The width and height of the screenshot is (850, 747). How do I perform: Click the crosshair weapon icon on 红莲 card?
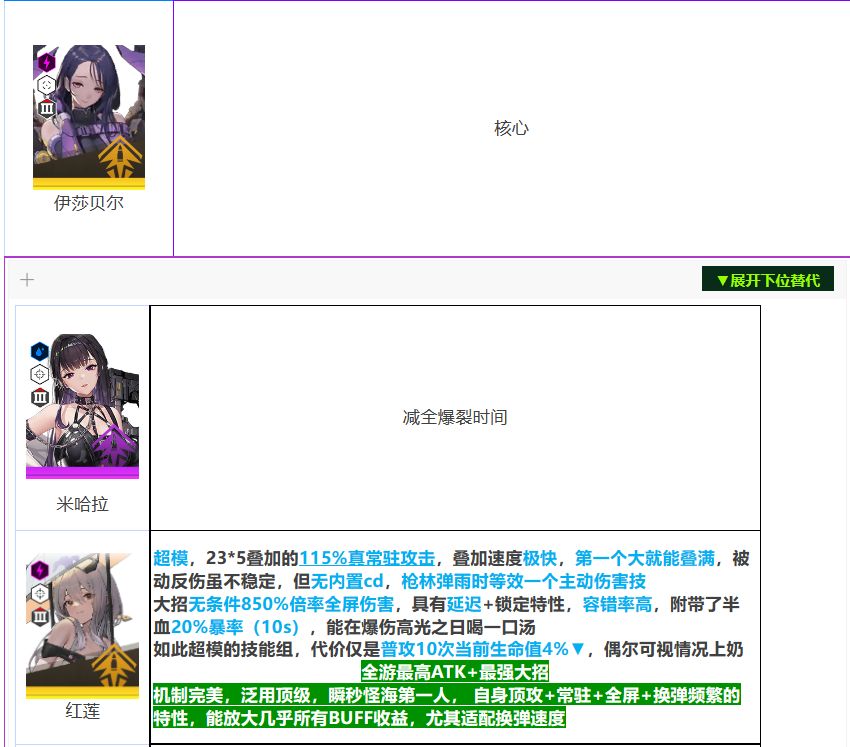point(40,593)
